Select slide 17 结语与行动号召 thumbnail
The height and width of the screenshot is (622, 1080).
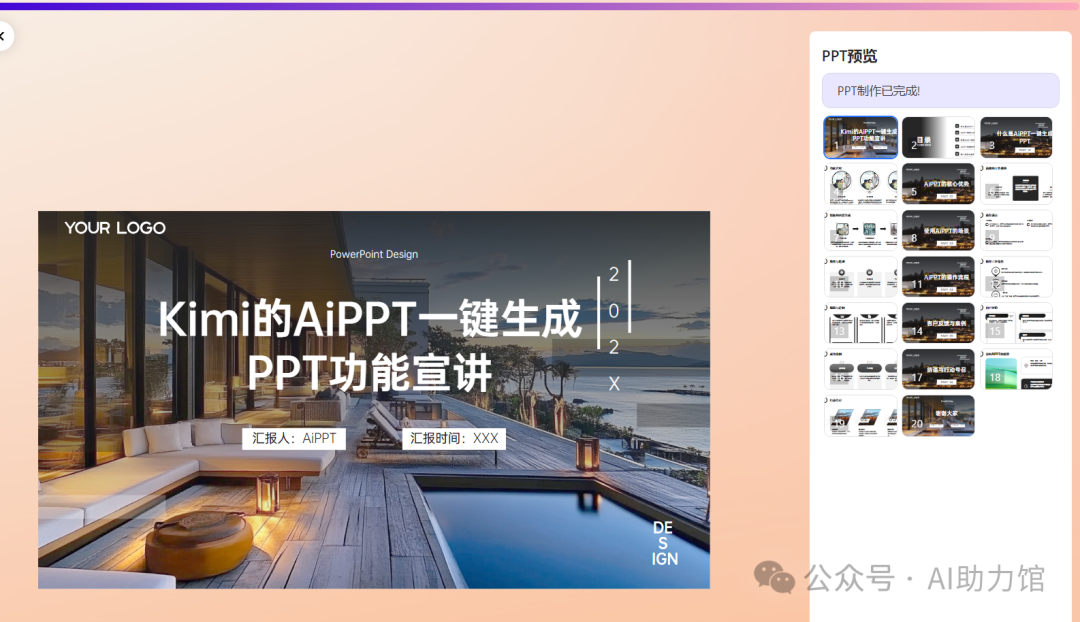coord(938,369)
